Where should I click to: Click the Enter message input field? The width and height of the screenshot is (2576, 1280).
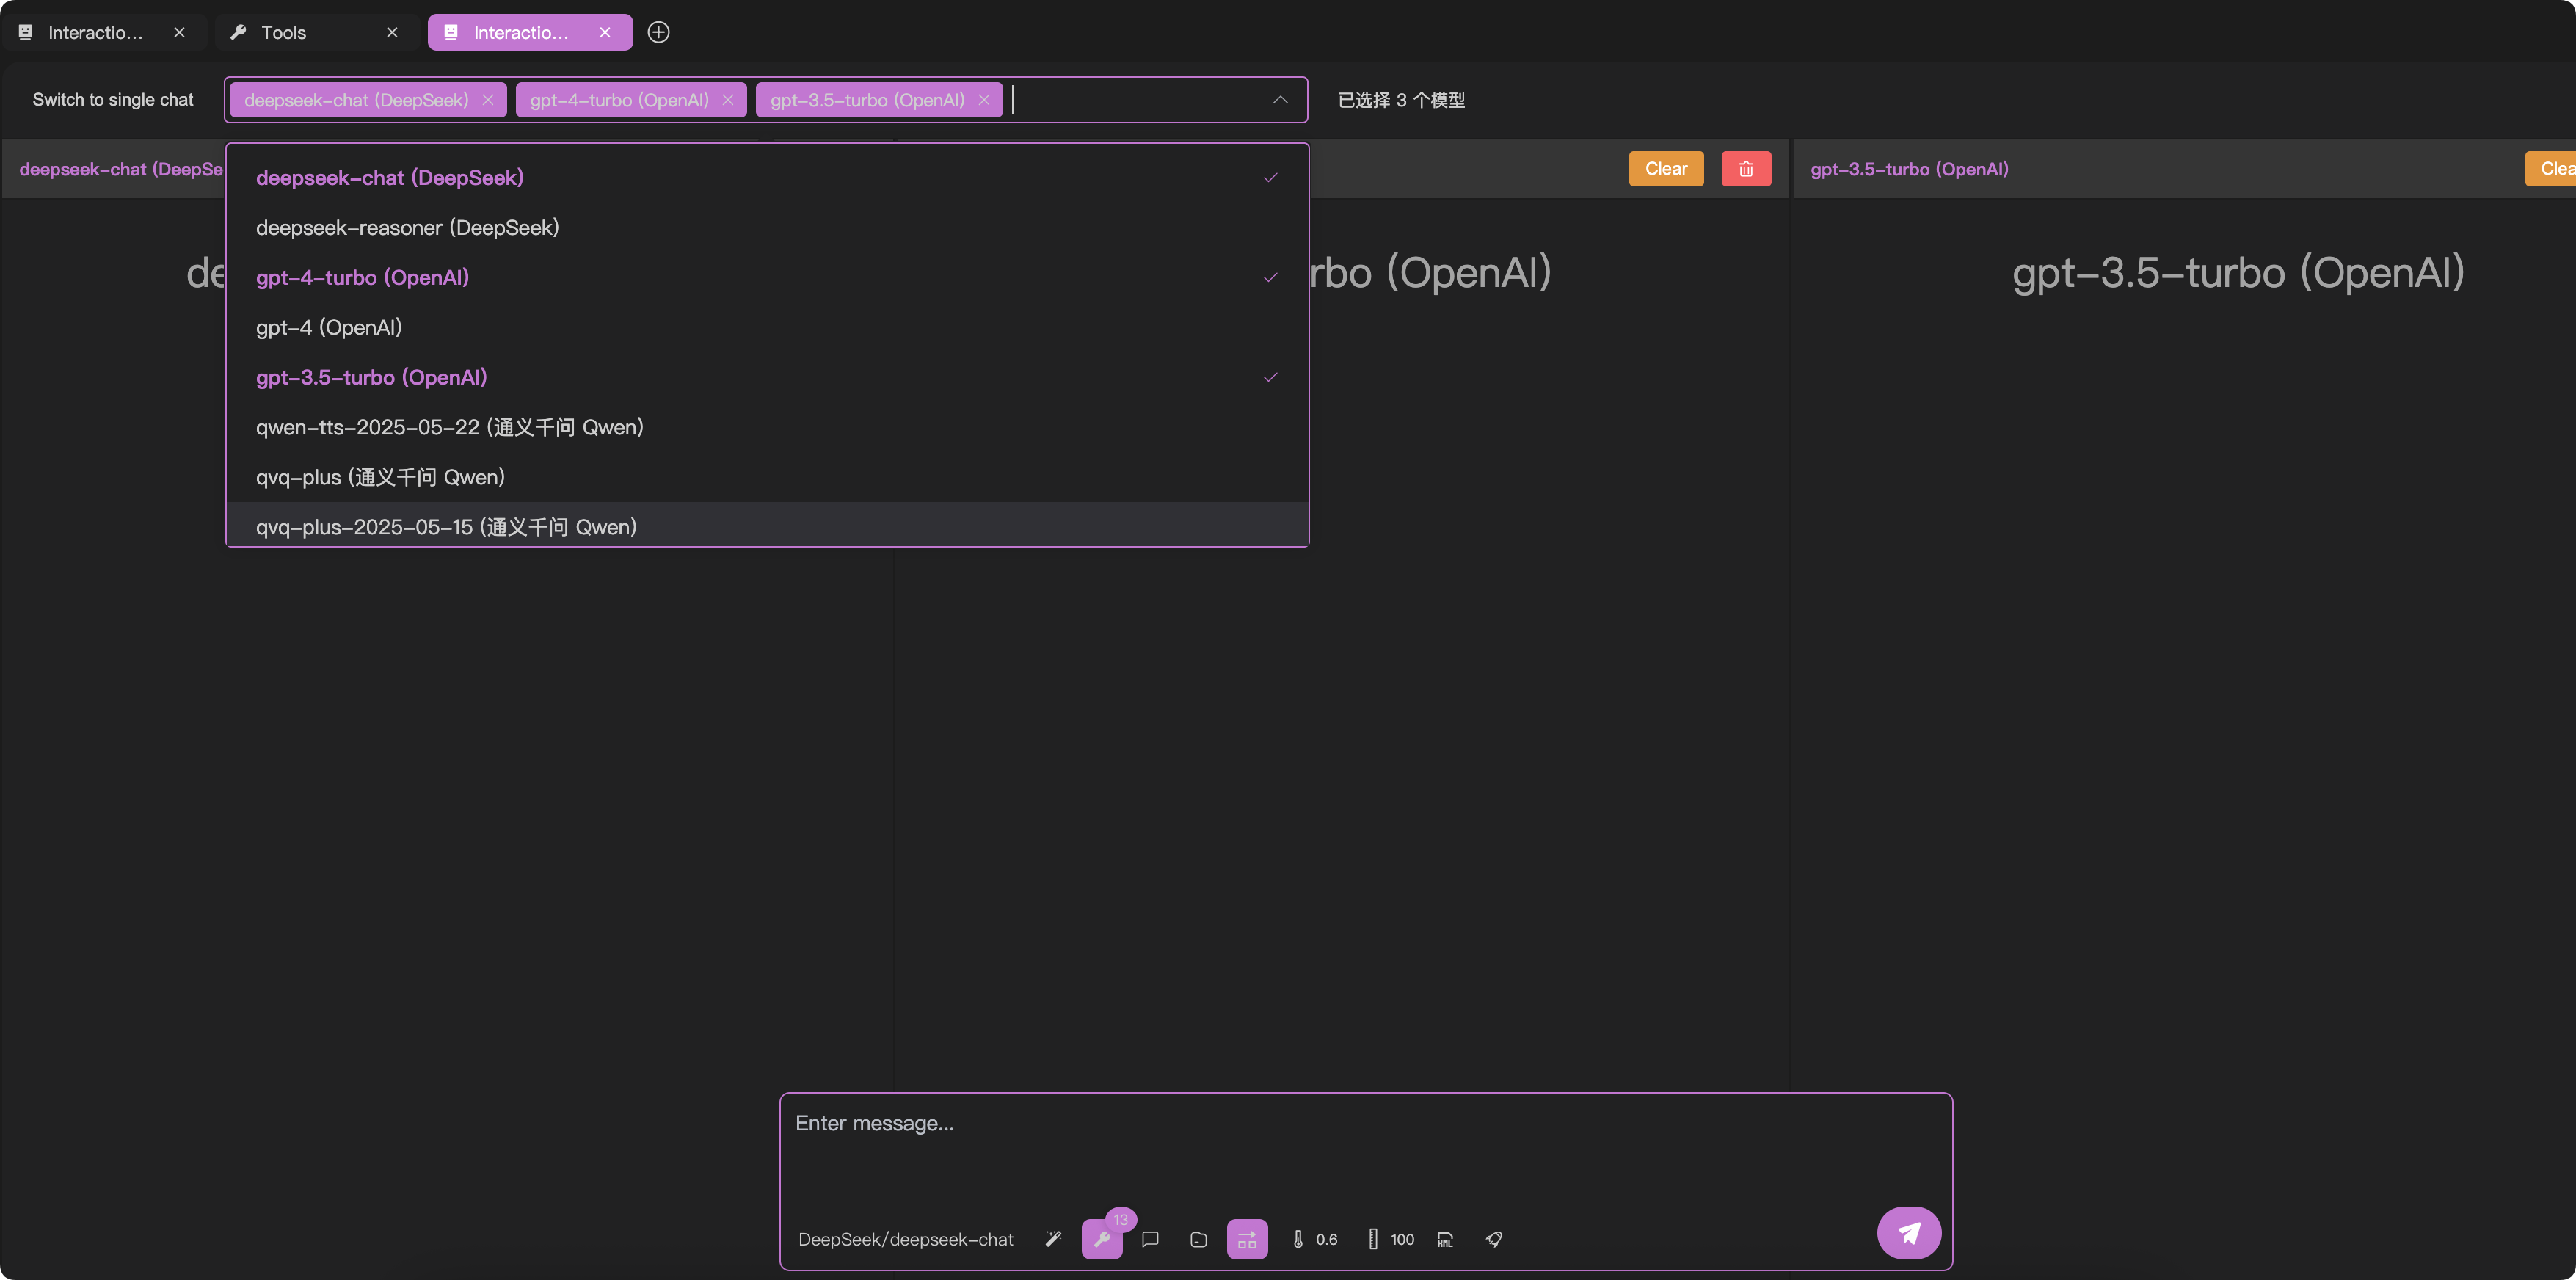point(1364,1150)
